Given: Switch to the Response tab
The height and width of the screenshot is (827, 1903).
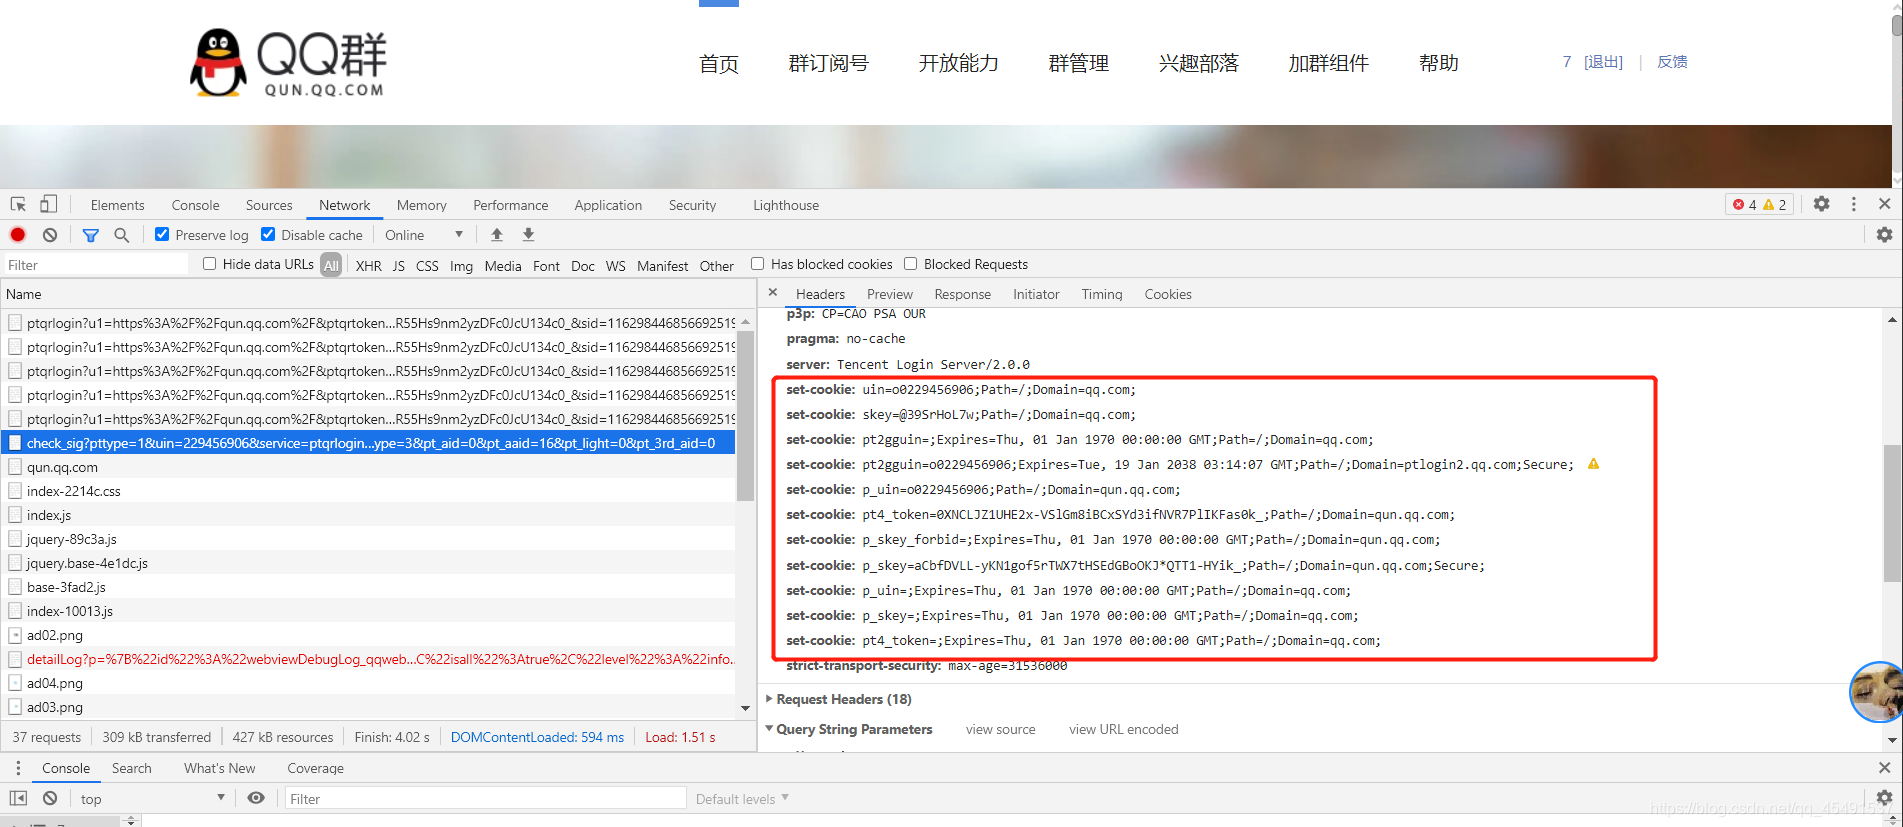Looking at the screenshot, I should (x=963, y=294).
